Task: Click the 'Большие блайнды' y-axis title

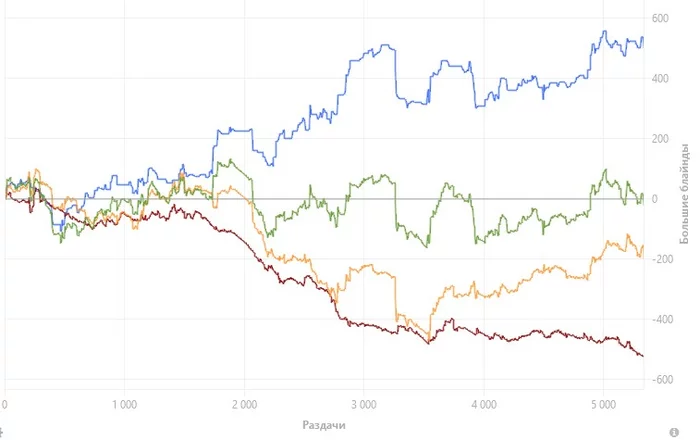Action: tap(684, 194)
